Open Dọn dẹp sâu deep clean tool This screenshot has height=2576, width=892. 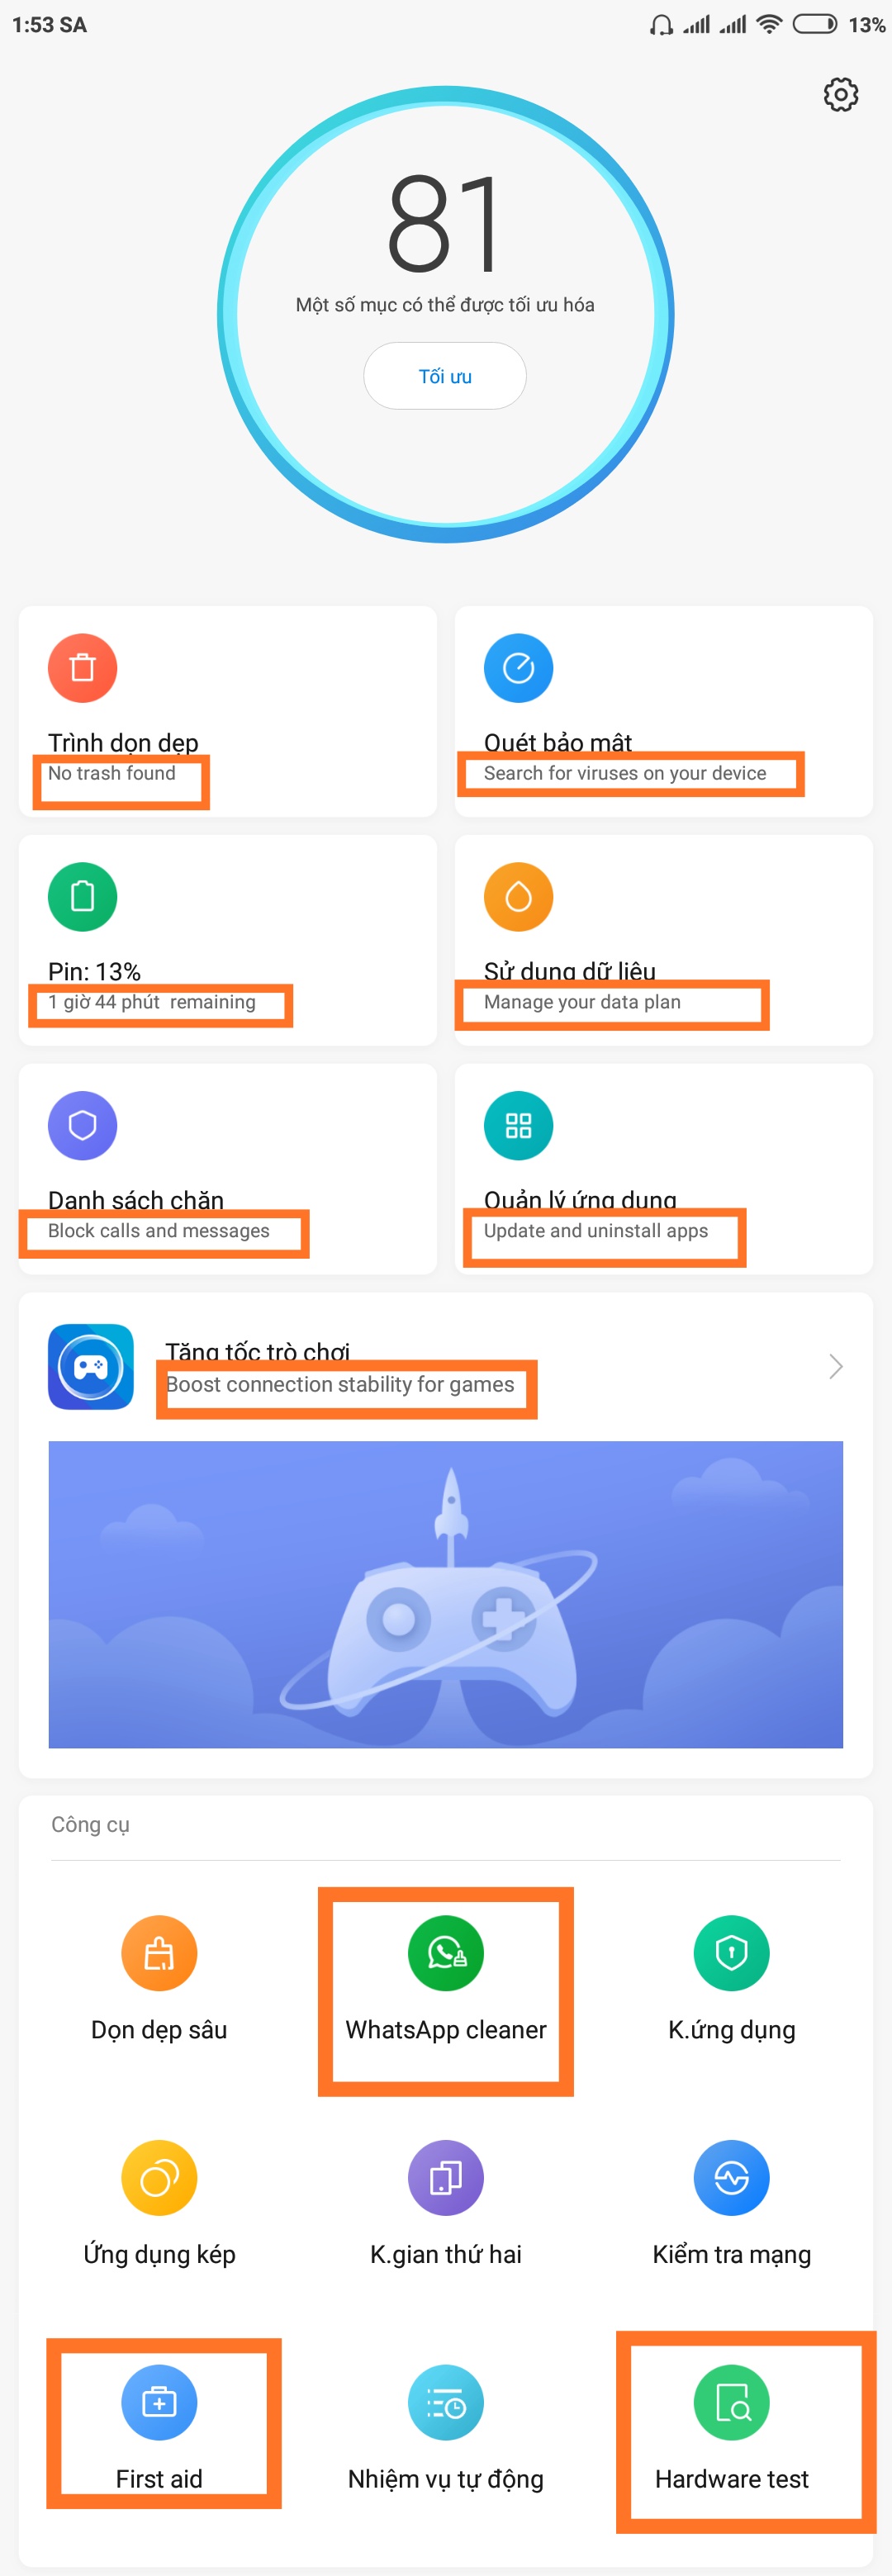tap(159, 1980)
